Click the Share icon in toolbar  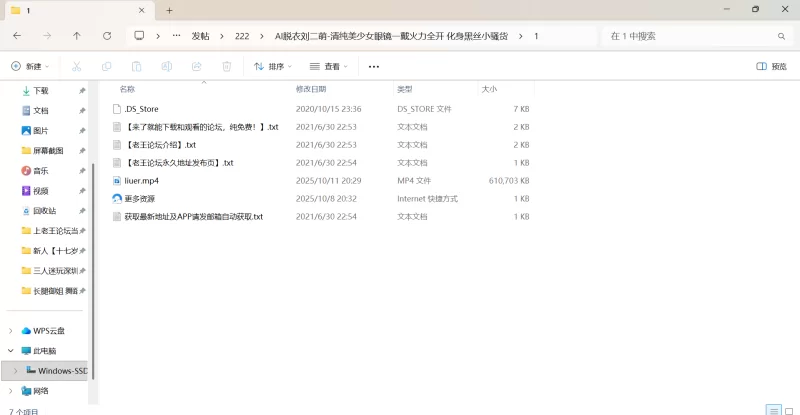tap(196, 67)
